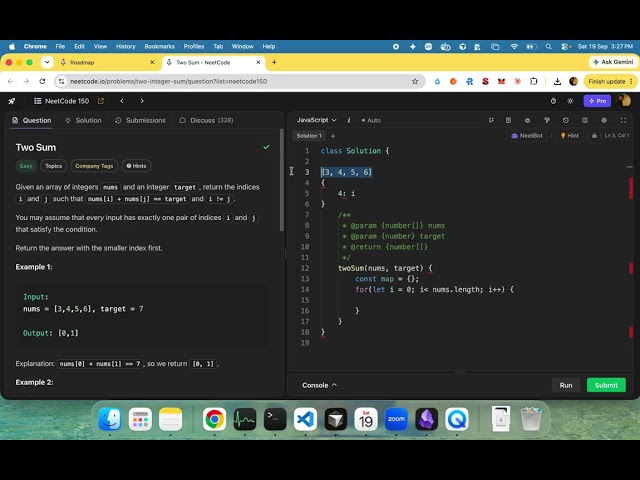The width and height of the screenshot is (640, 480).
Task: Click the Run button
Action: (x=566, y=385)
